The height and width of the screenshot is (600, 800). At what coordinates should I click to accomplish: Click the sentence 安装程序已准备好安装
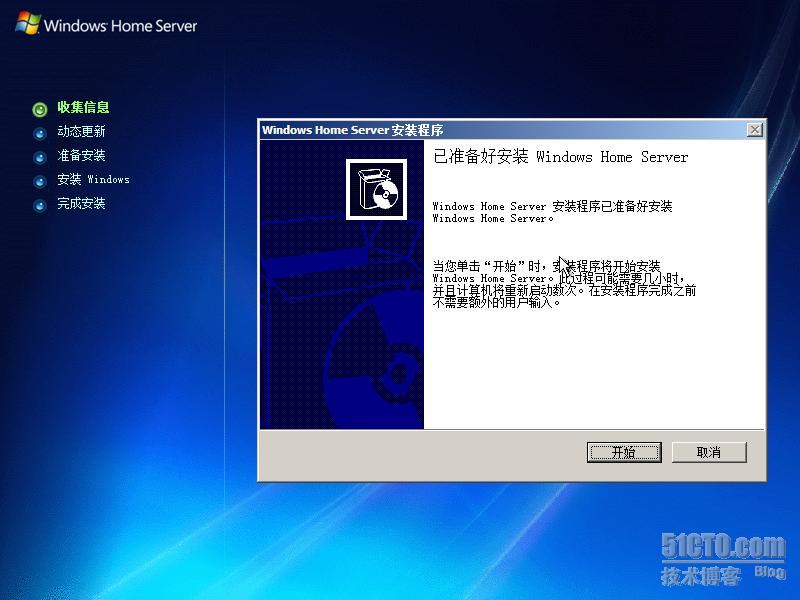coord(553,212)
